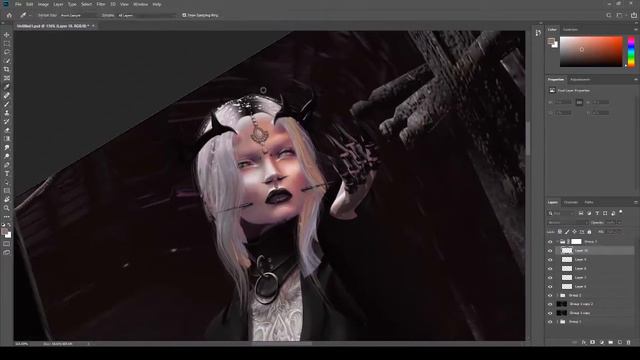Image resolution: width=640 pixels, height=360 pixels.
Task: Add a layer mask
Action: pyautogui.click(x=593, y=342)
